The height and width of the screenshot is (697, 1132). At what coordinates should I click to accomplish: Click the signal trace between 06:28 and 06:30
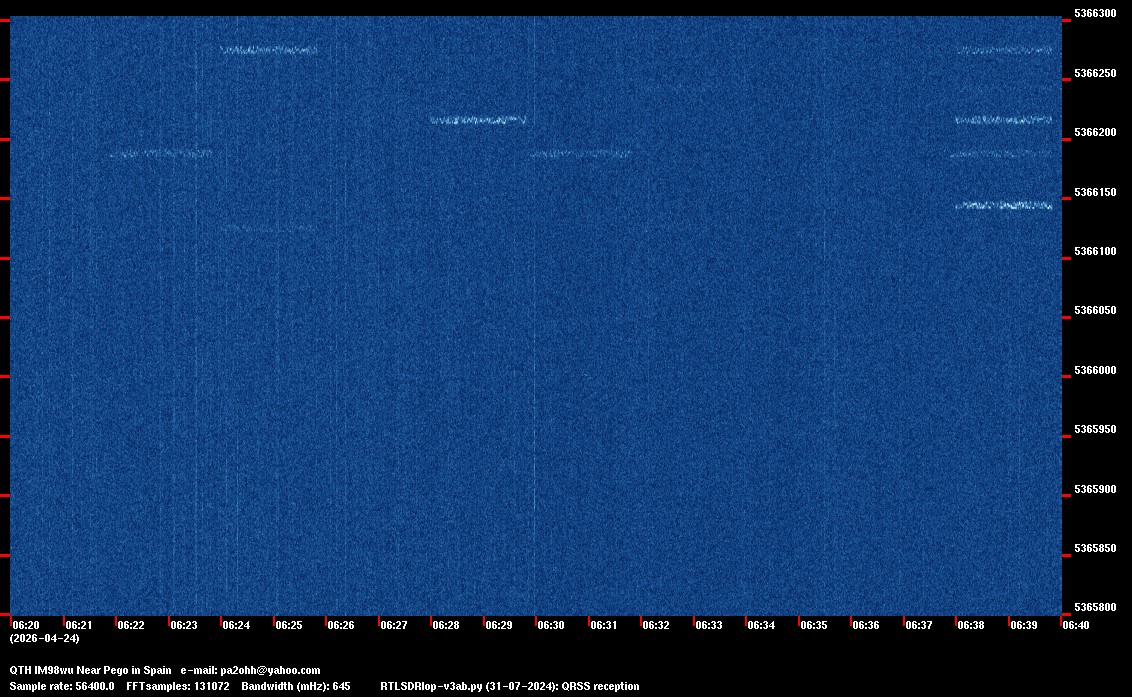478,120
